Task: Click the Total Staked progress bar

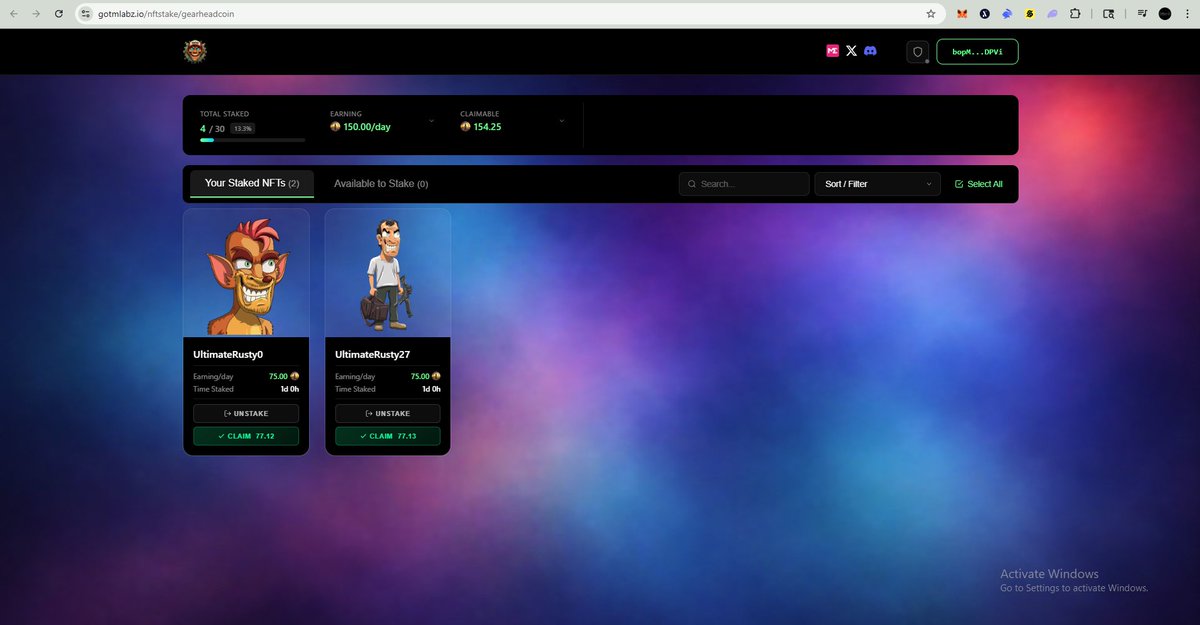Action: click(252, 140)
